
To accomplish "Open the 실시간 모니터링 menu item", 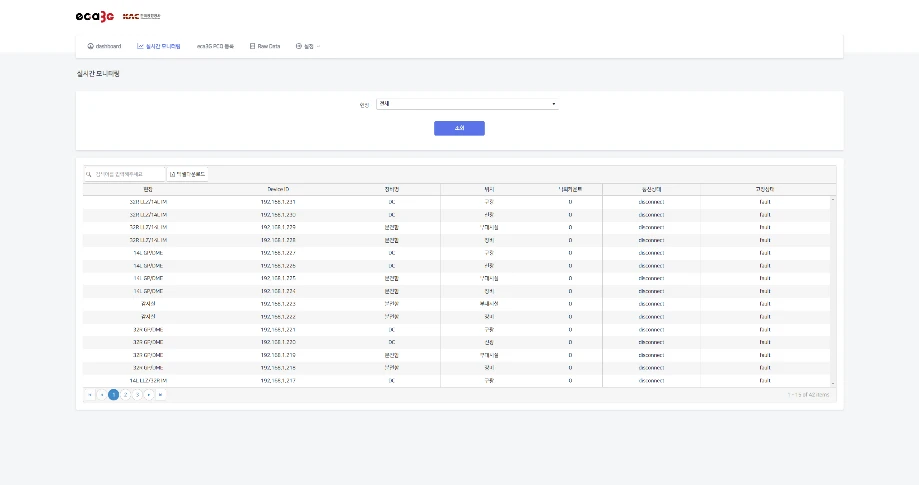I will pos(159,46).
